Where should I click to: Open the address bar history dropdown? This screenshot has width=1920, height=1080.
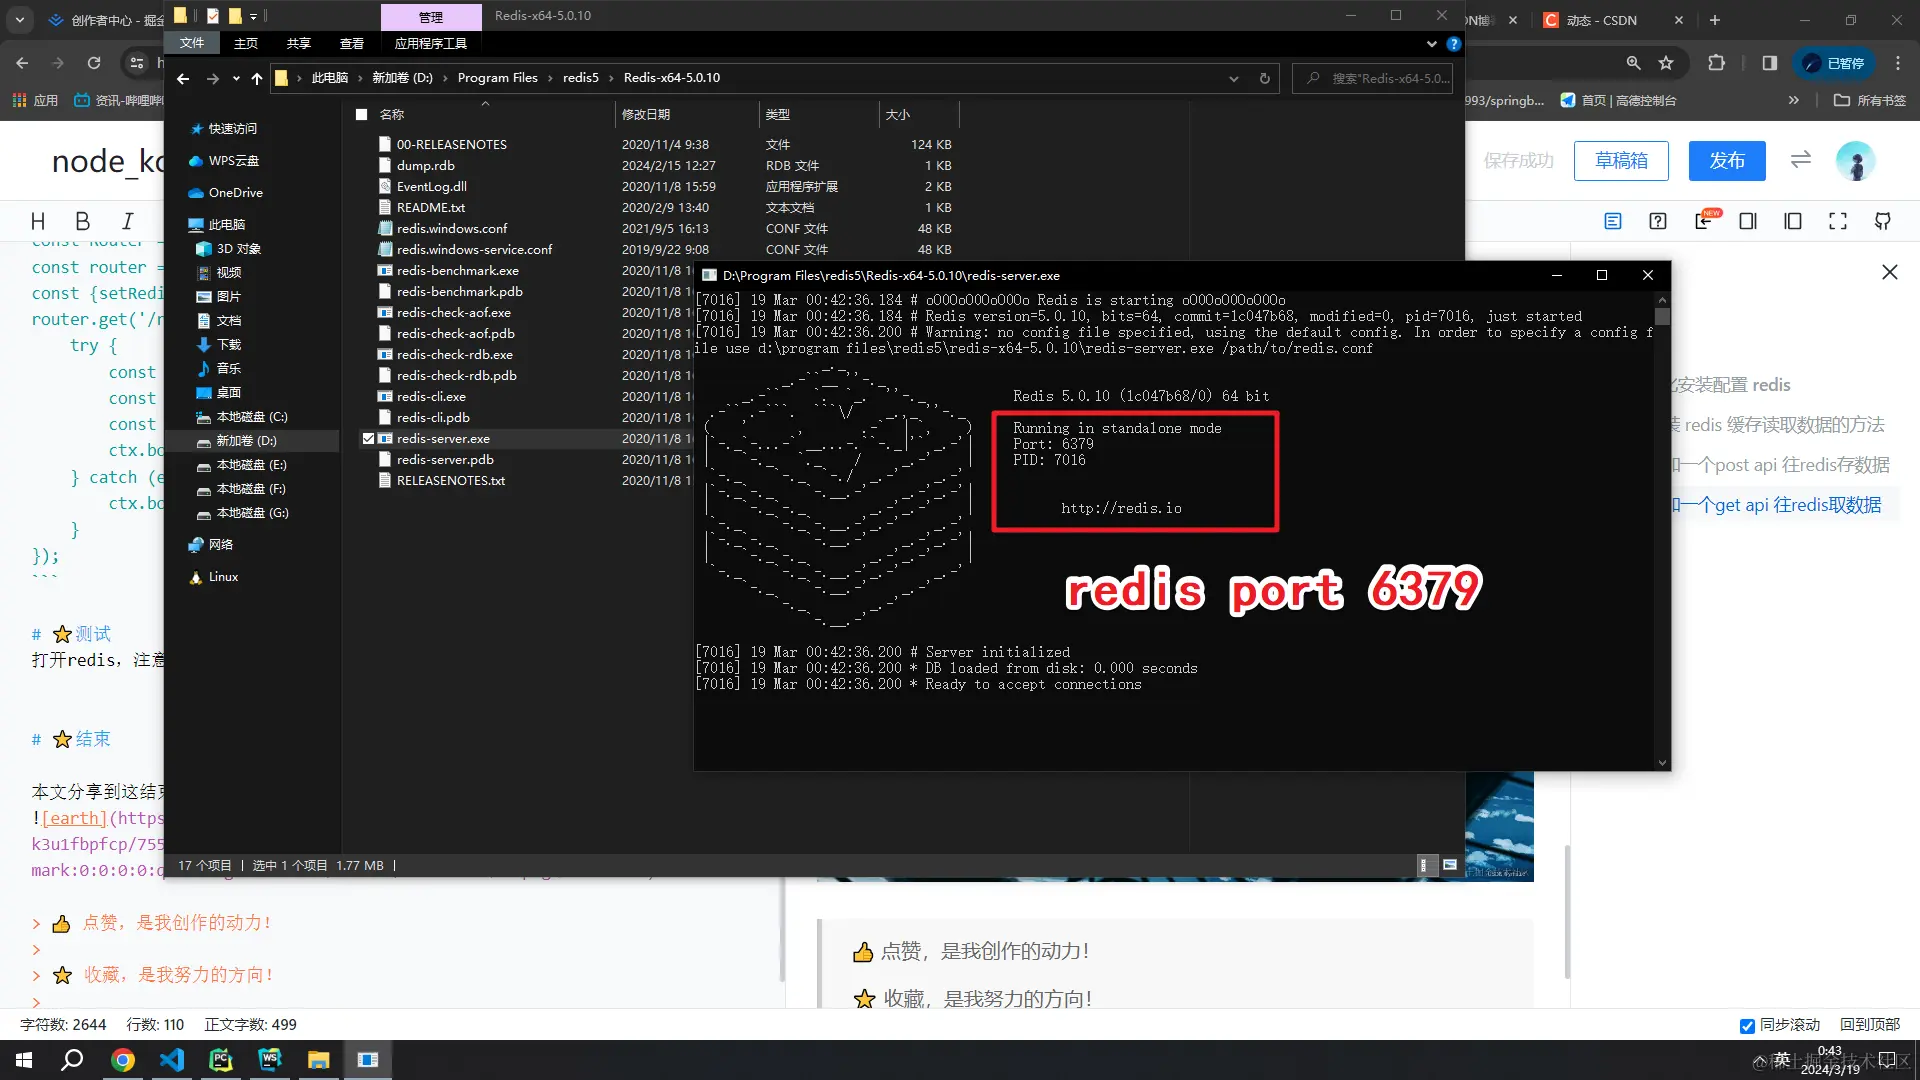pyautogui.click(x=1232, y=78)
